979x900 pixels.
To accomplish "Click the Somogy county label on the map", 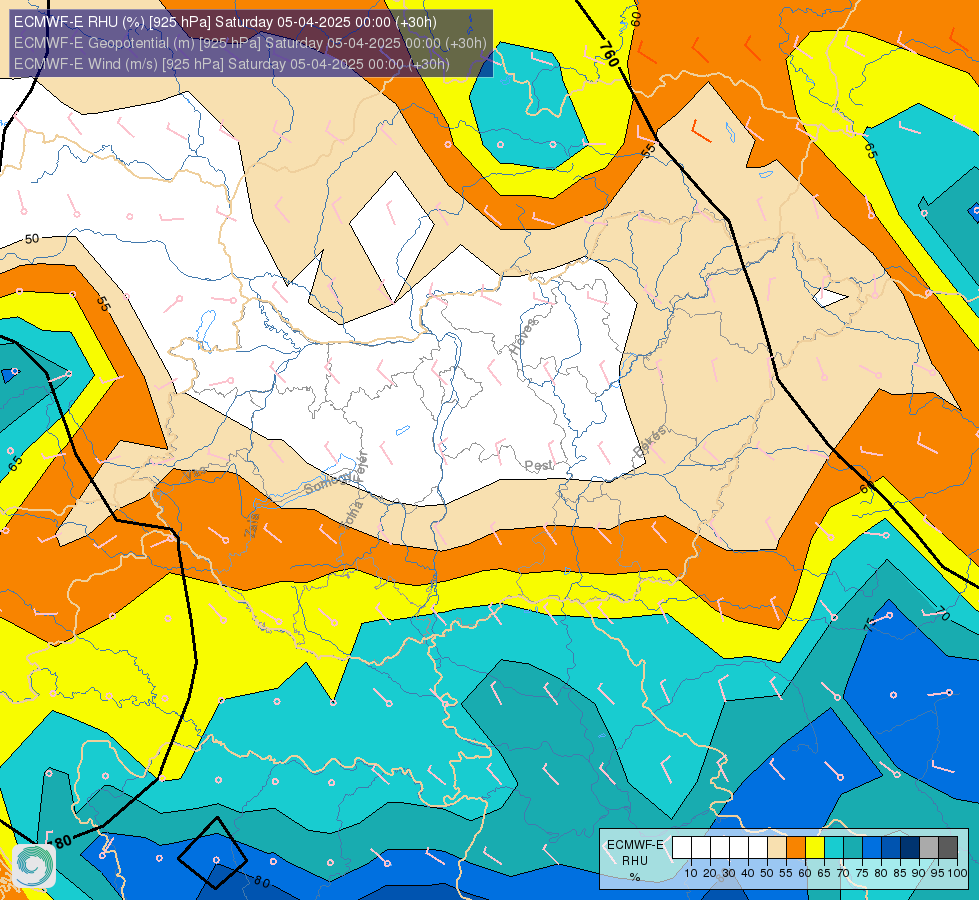I will 328,483.
